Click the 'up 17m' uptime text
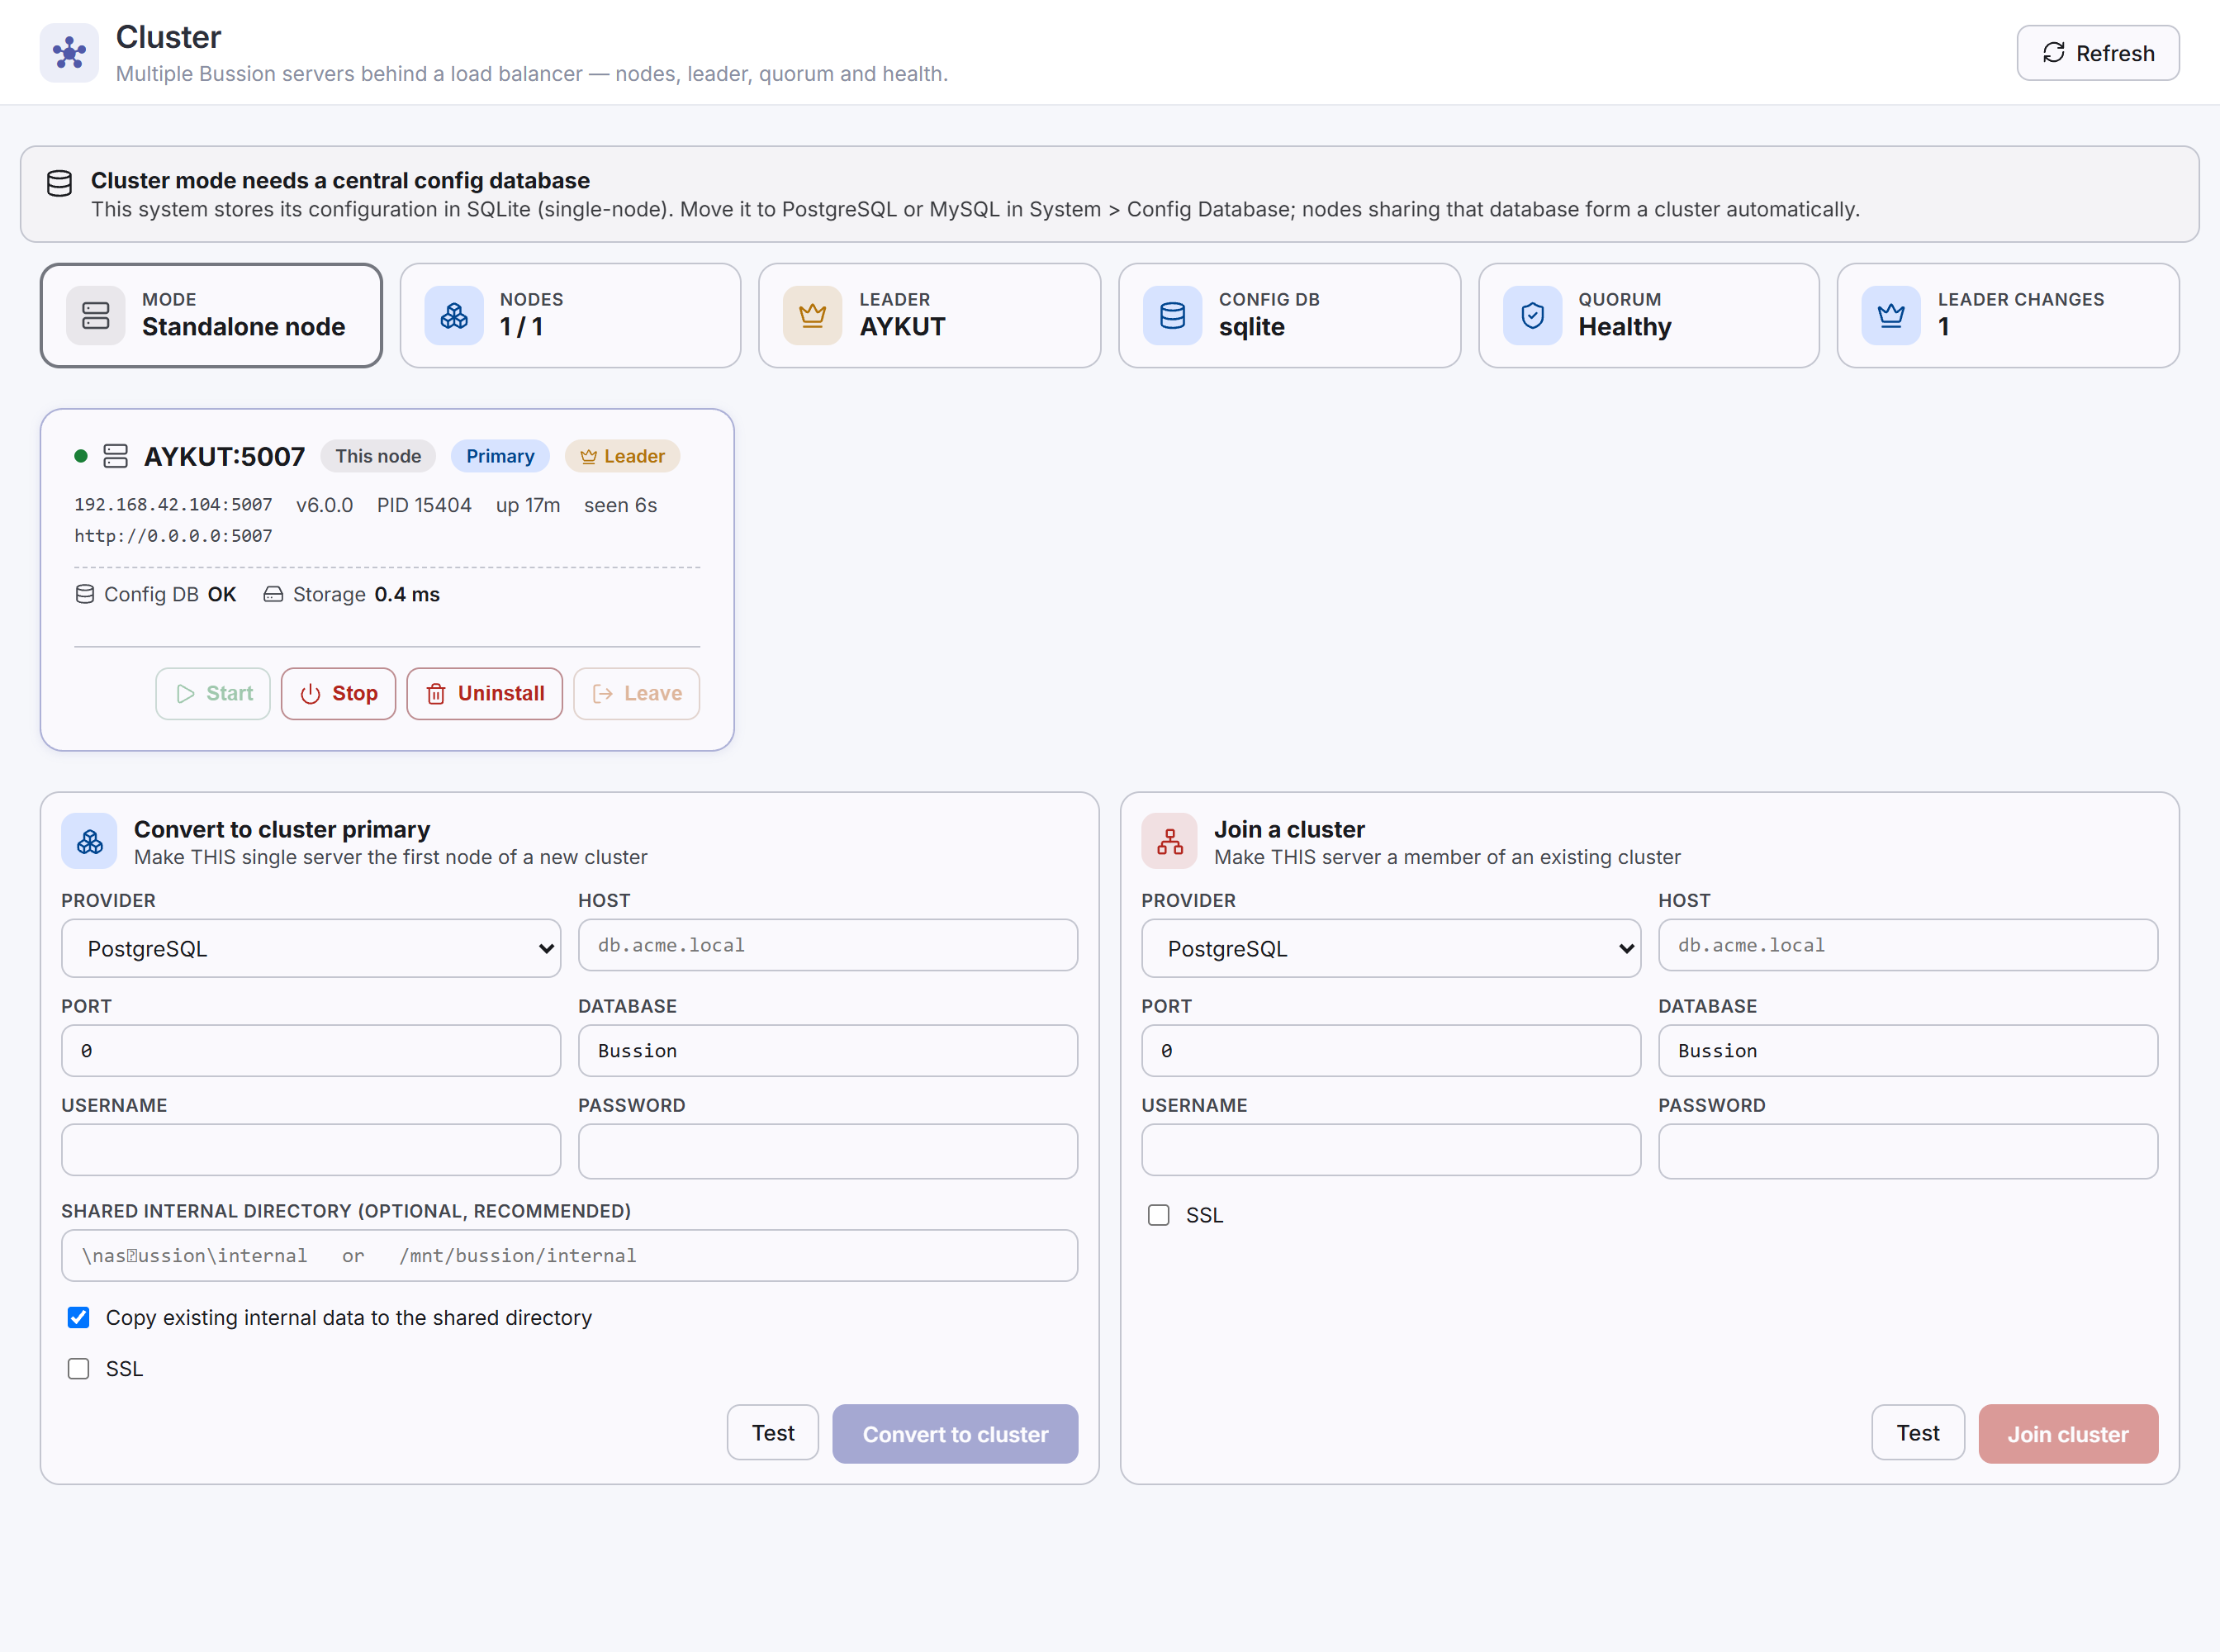The image size is (2220, 1652). [528, 505]
